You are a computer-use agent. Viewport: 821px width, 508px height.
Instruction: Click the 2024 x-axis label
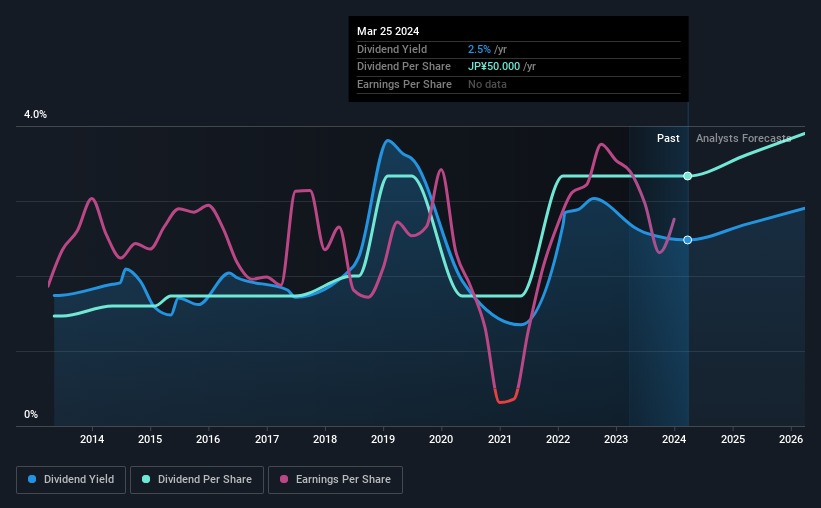674,439
